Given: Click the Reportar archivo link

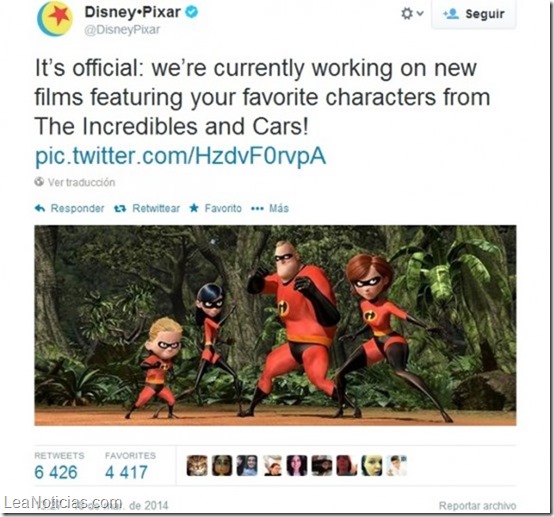Looking at the screenshot, I should click(x=477, y=506).
